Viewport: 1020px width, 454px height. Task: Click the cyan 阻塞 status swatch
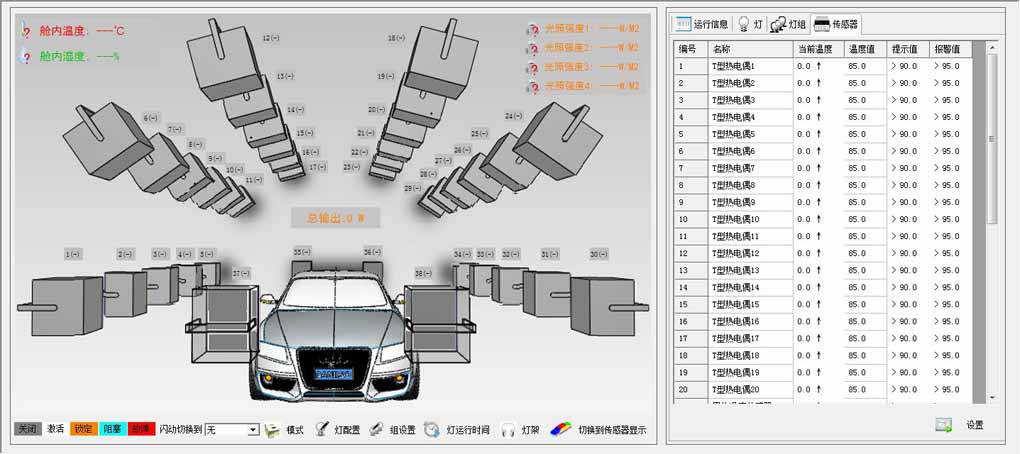[x=112, y=430]
